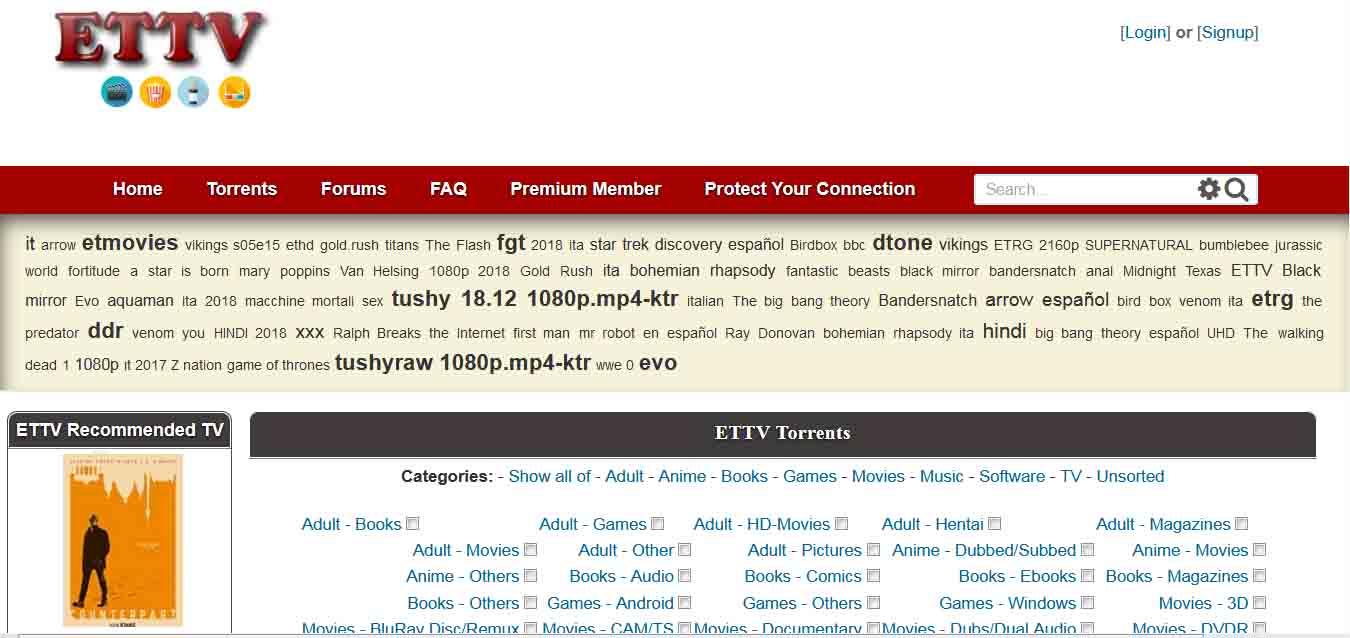
Task: Open Protect Your Connection menu item
Action: pos(809,189)
